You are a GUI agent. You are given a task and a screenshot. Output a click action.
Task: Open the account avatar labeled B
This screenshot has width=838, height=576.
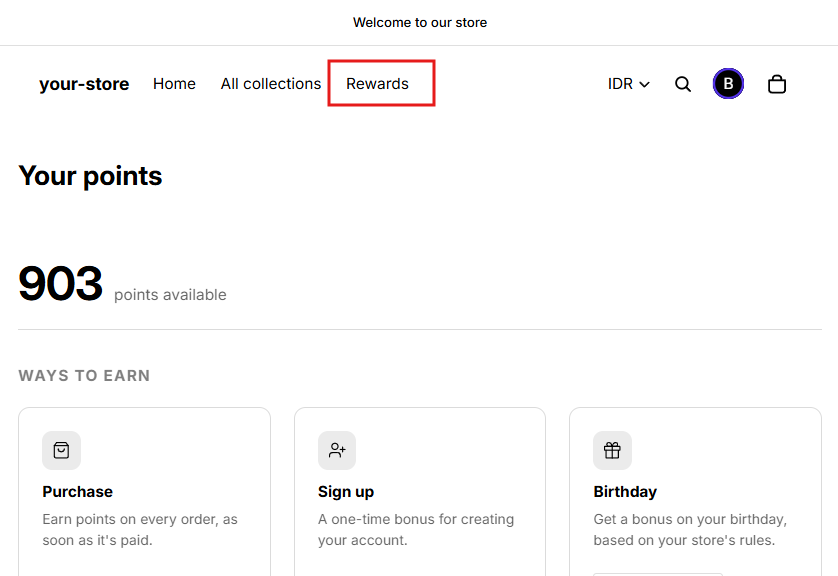pyautogui.click(x=728, y=83)
